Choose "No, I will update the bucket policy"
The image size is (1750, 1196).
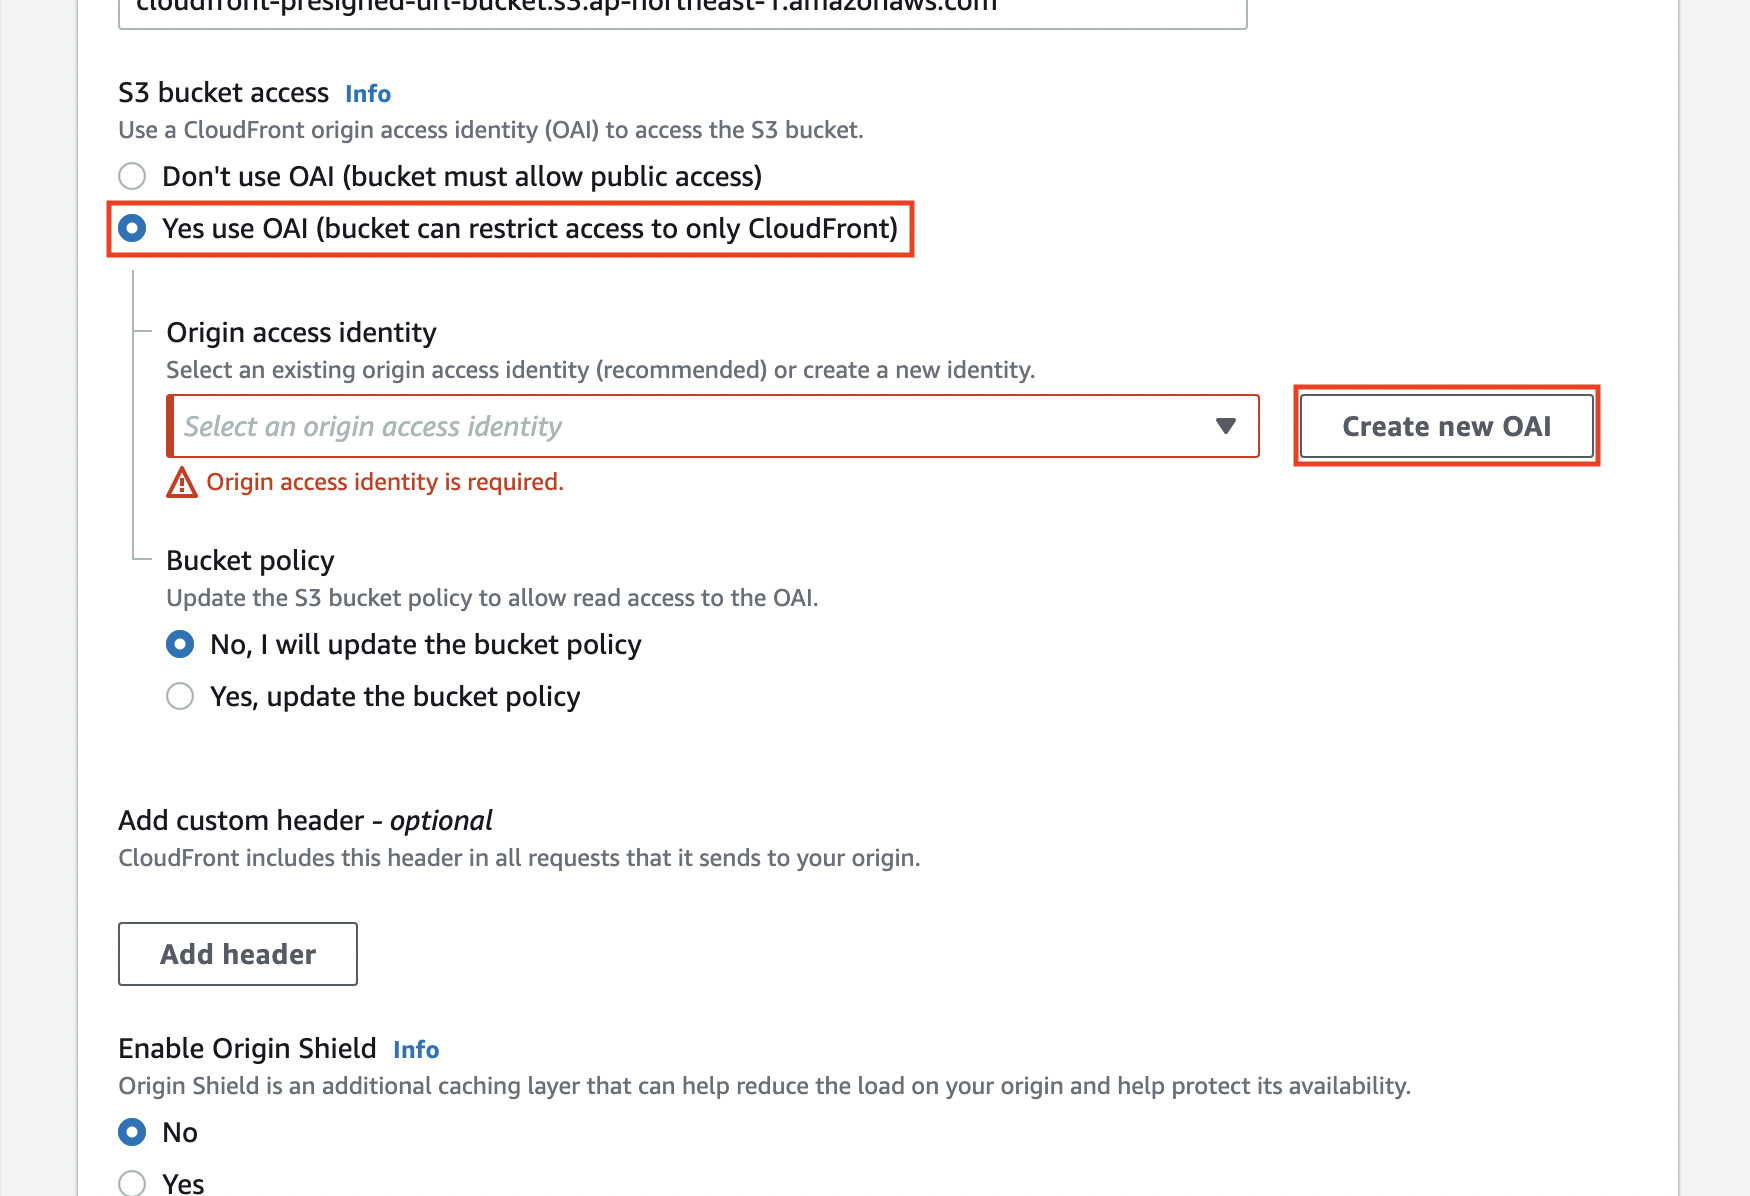click(x=180, y=644)
